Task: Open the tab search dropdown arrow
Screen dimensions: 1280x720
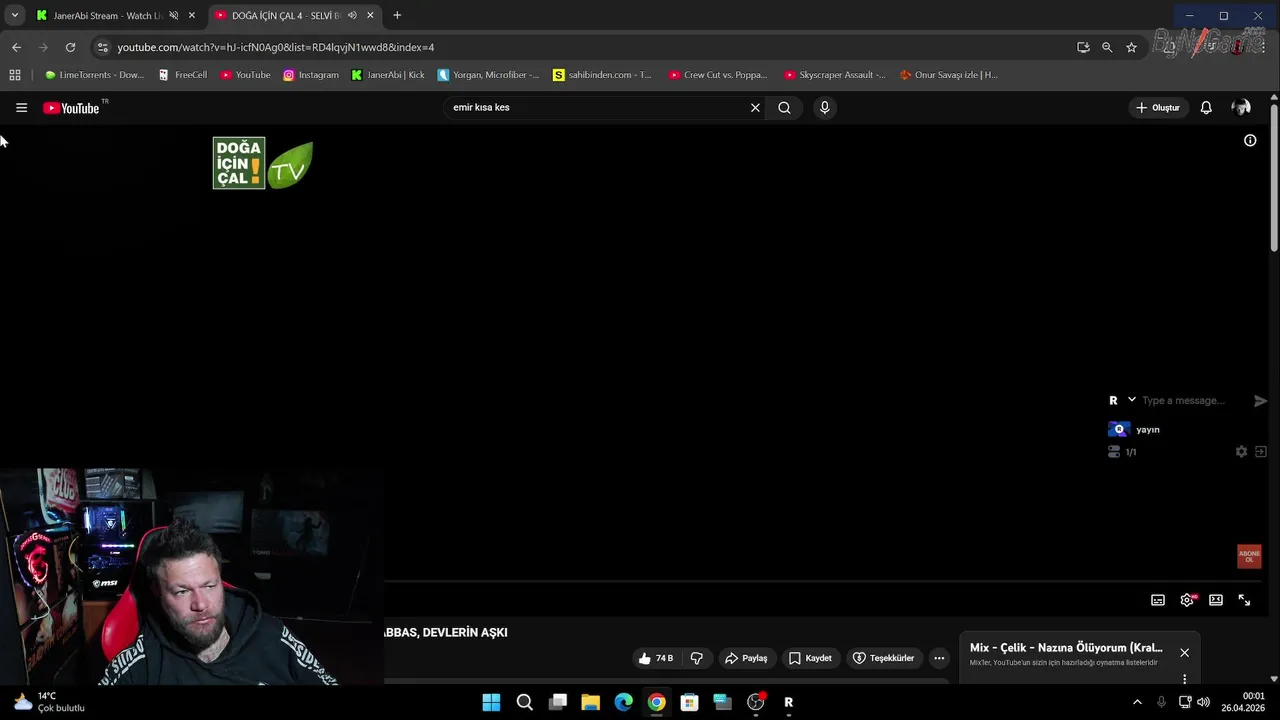Action: 14,16
